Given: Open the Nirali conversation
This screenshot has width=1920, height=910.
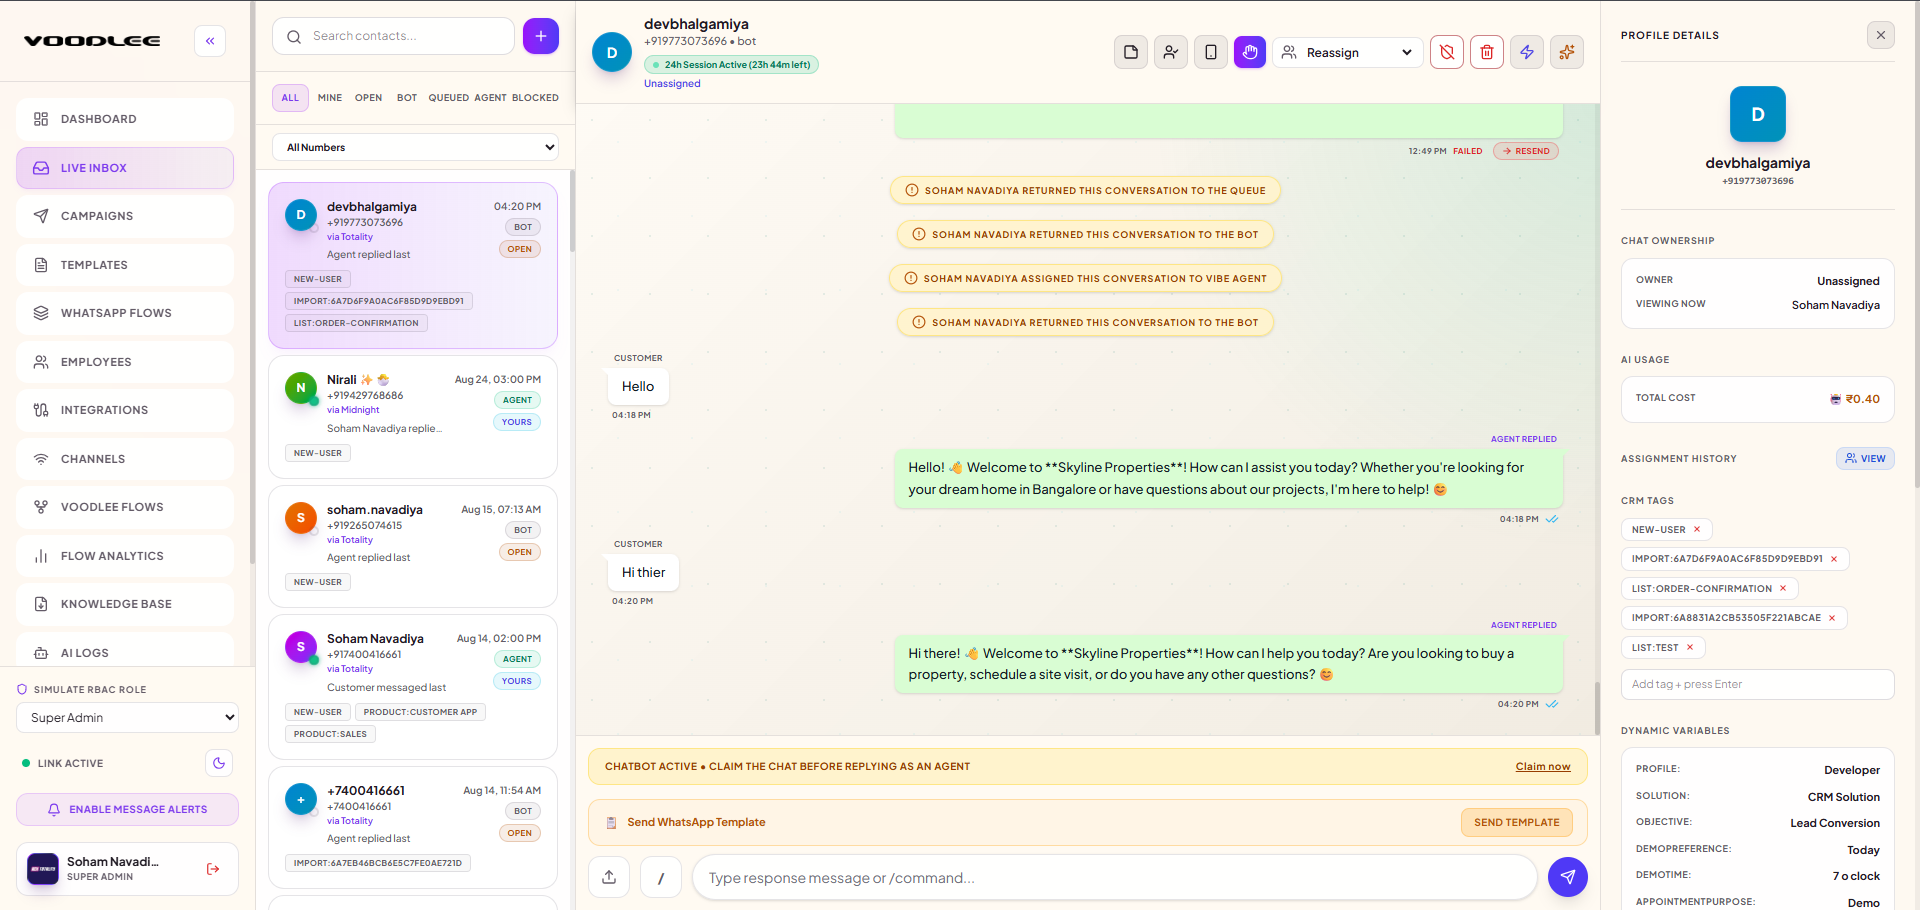Looking at the screenshot, I should click(x=413, y=417).
